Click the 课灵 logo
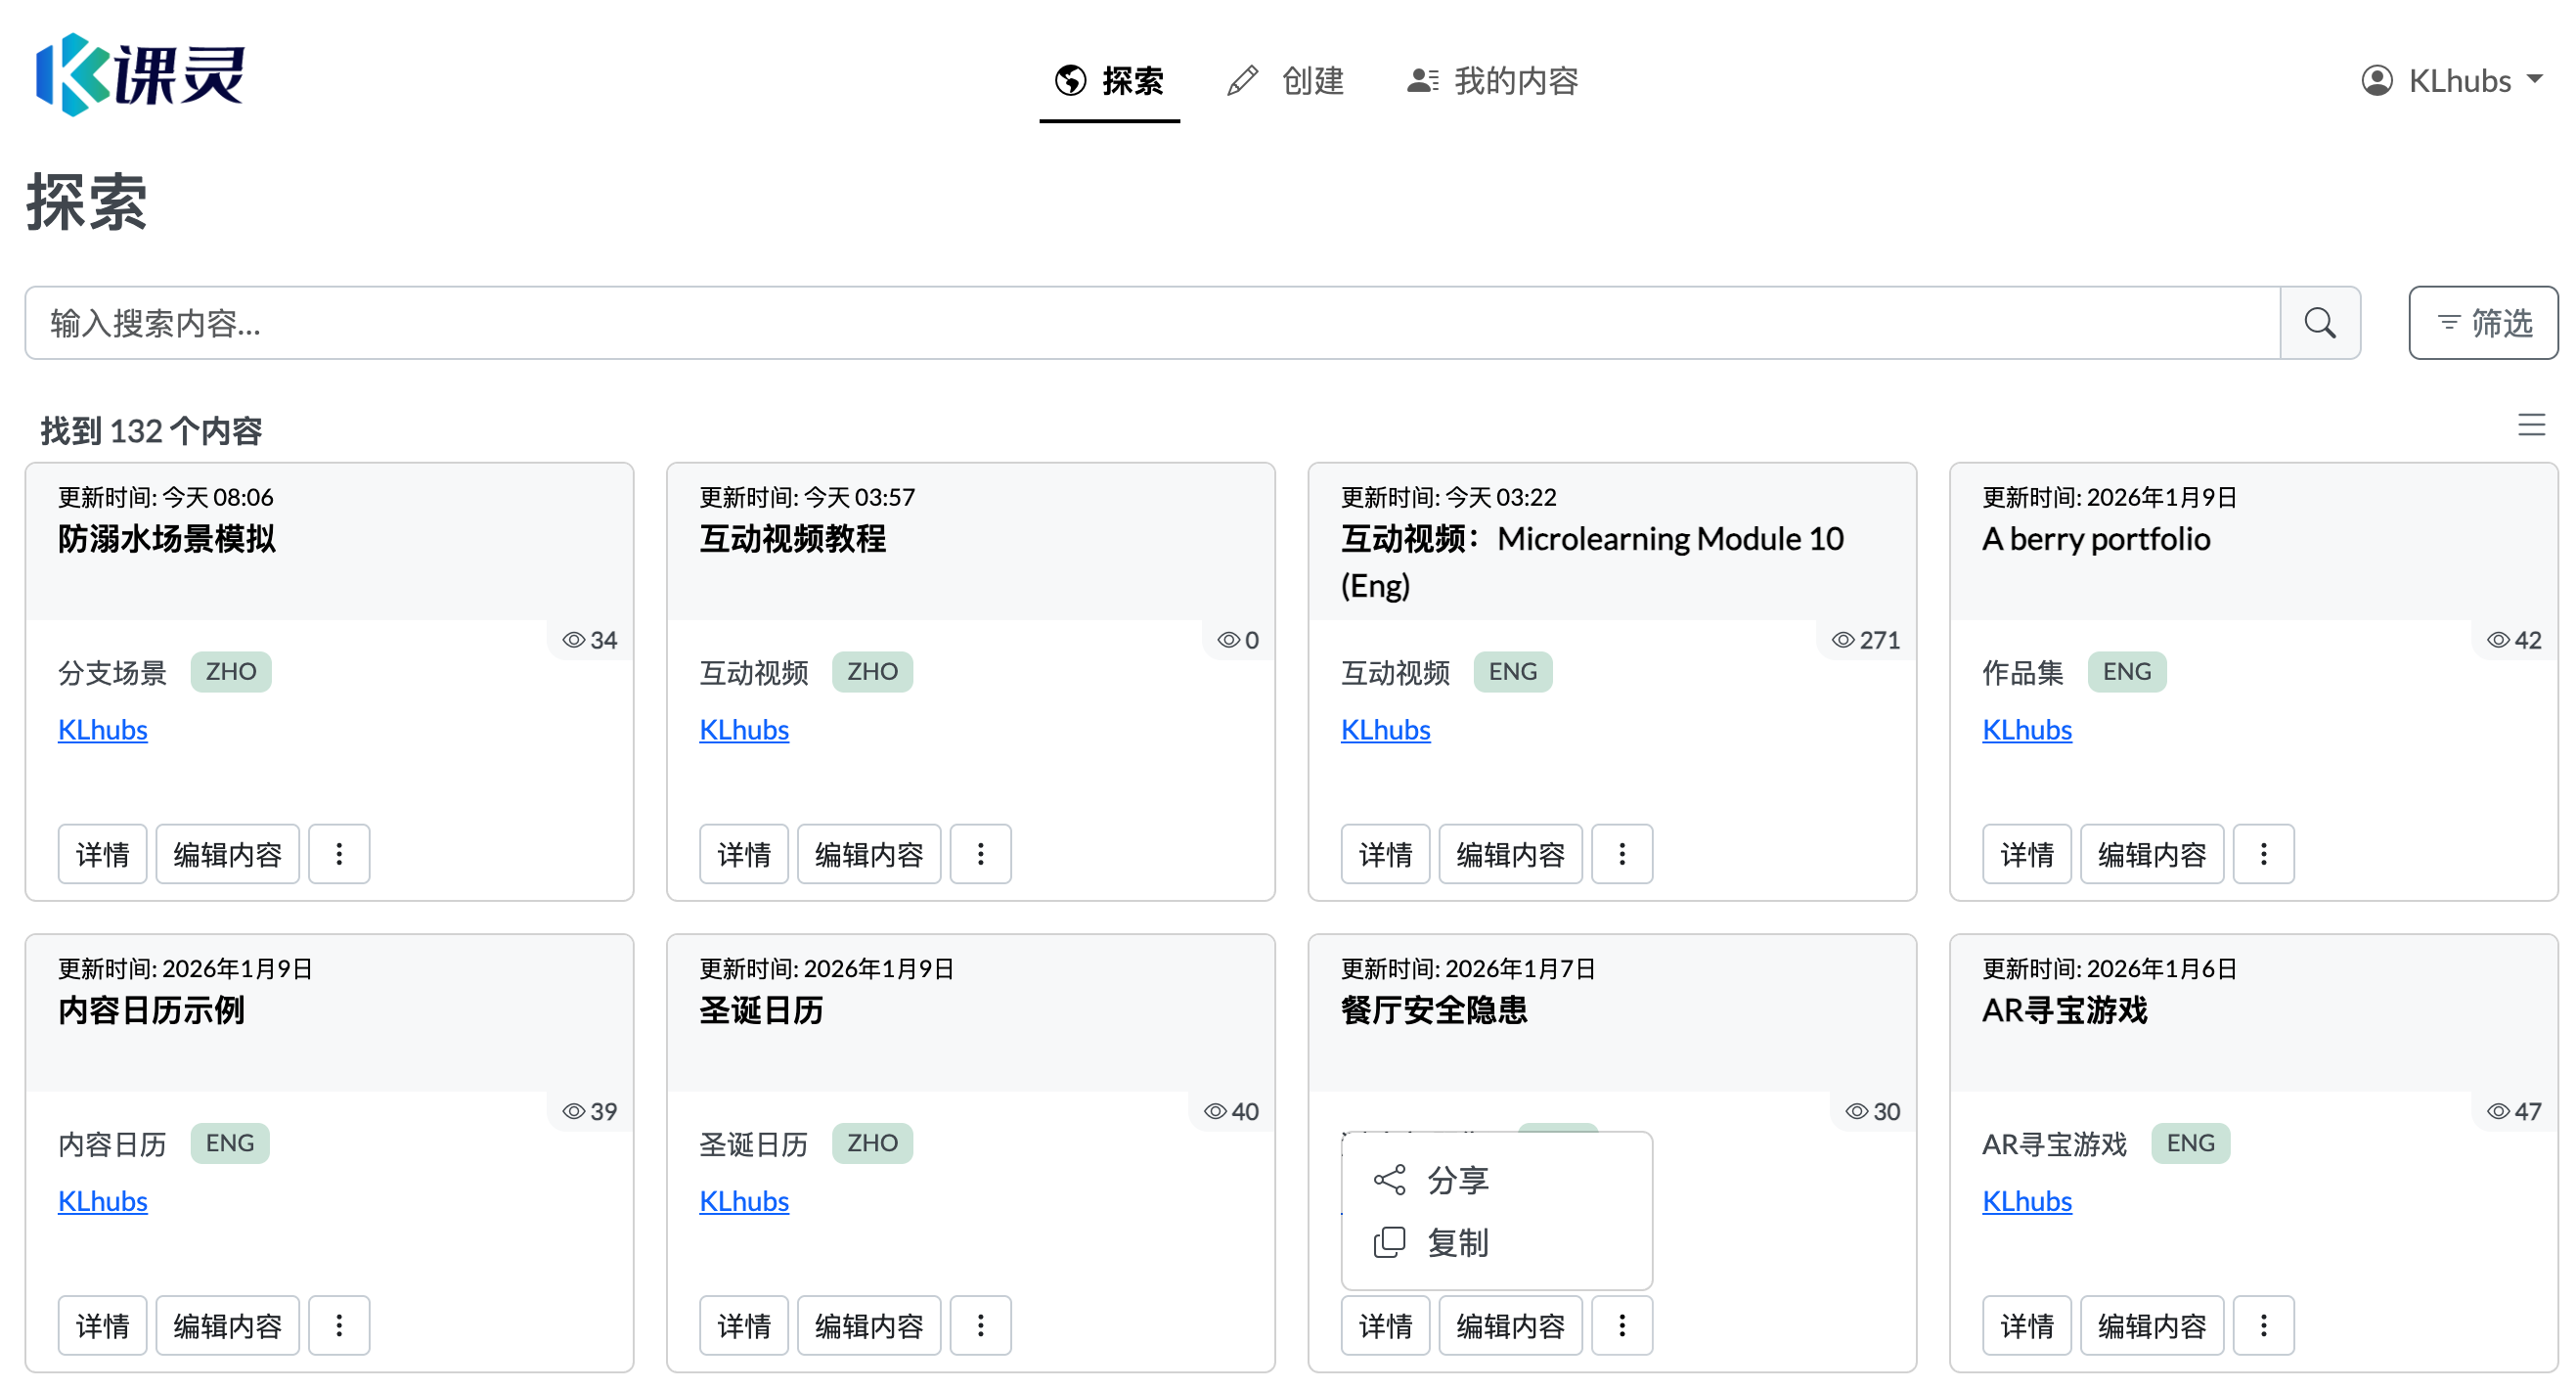 pos(140,73)
